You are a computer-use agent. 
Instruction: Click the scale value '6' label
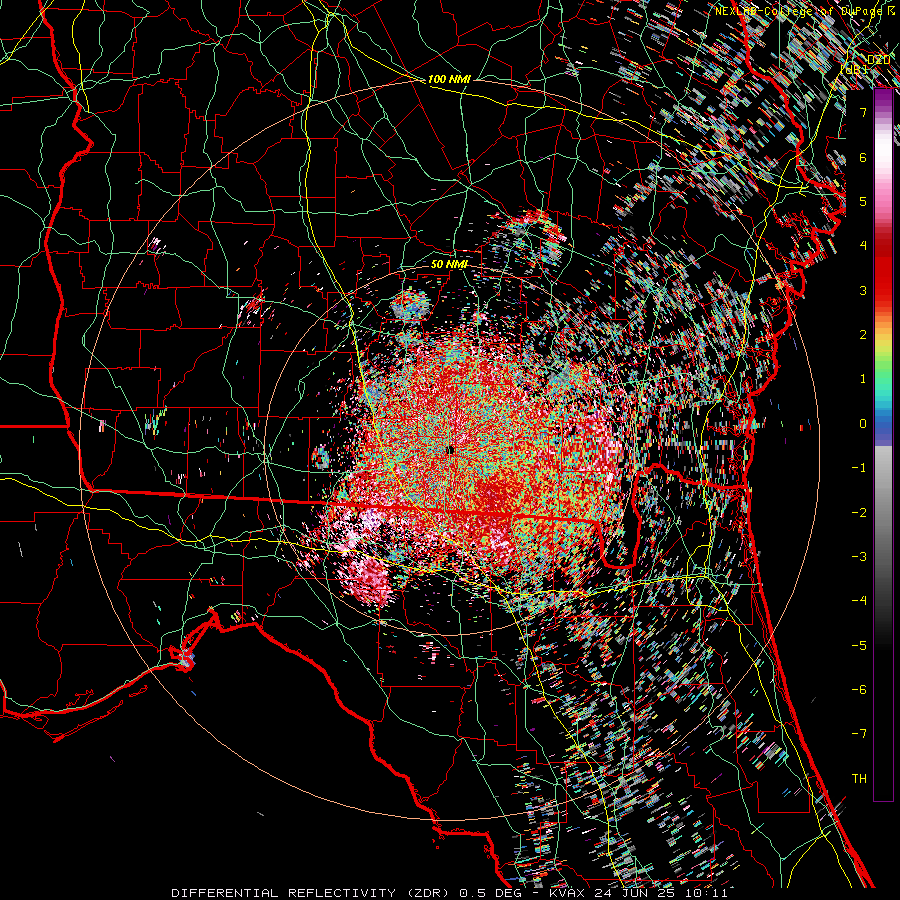[863, 157]
